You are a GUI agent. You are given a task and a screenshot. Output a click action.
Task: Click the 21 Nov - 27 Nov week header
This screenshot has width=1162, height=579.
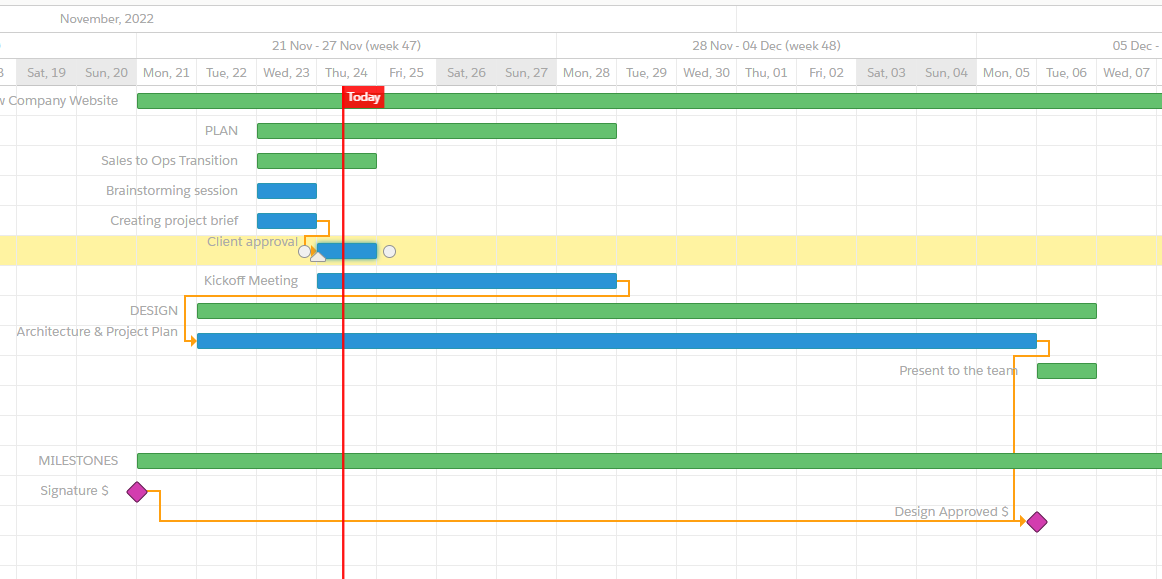[346, 45]
